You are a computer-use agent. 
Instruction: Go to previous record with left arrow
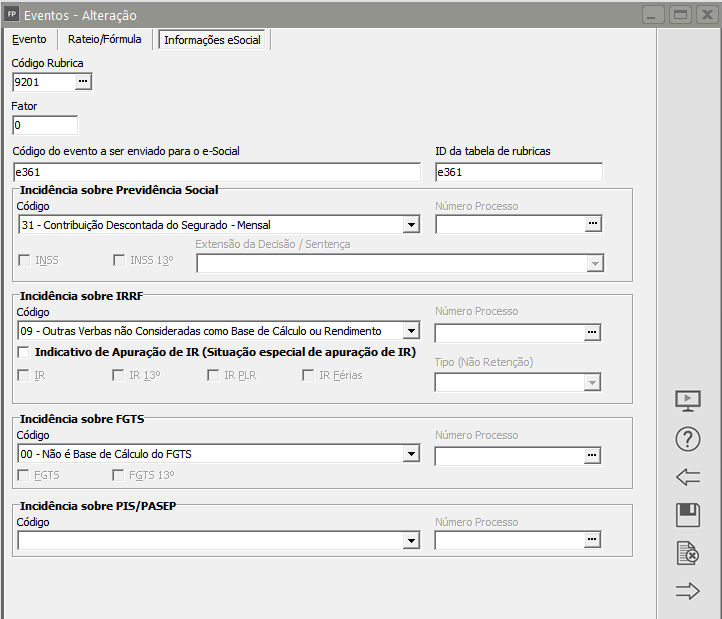point(687,477)
